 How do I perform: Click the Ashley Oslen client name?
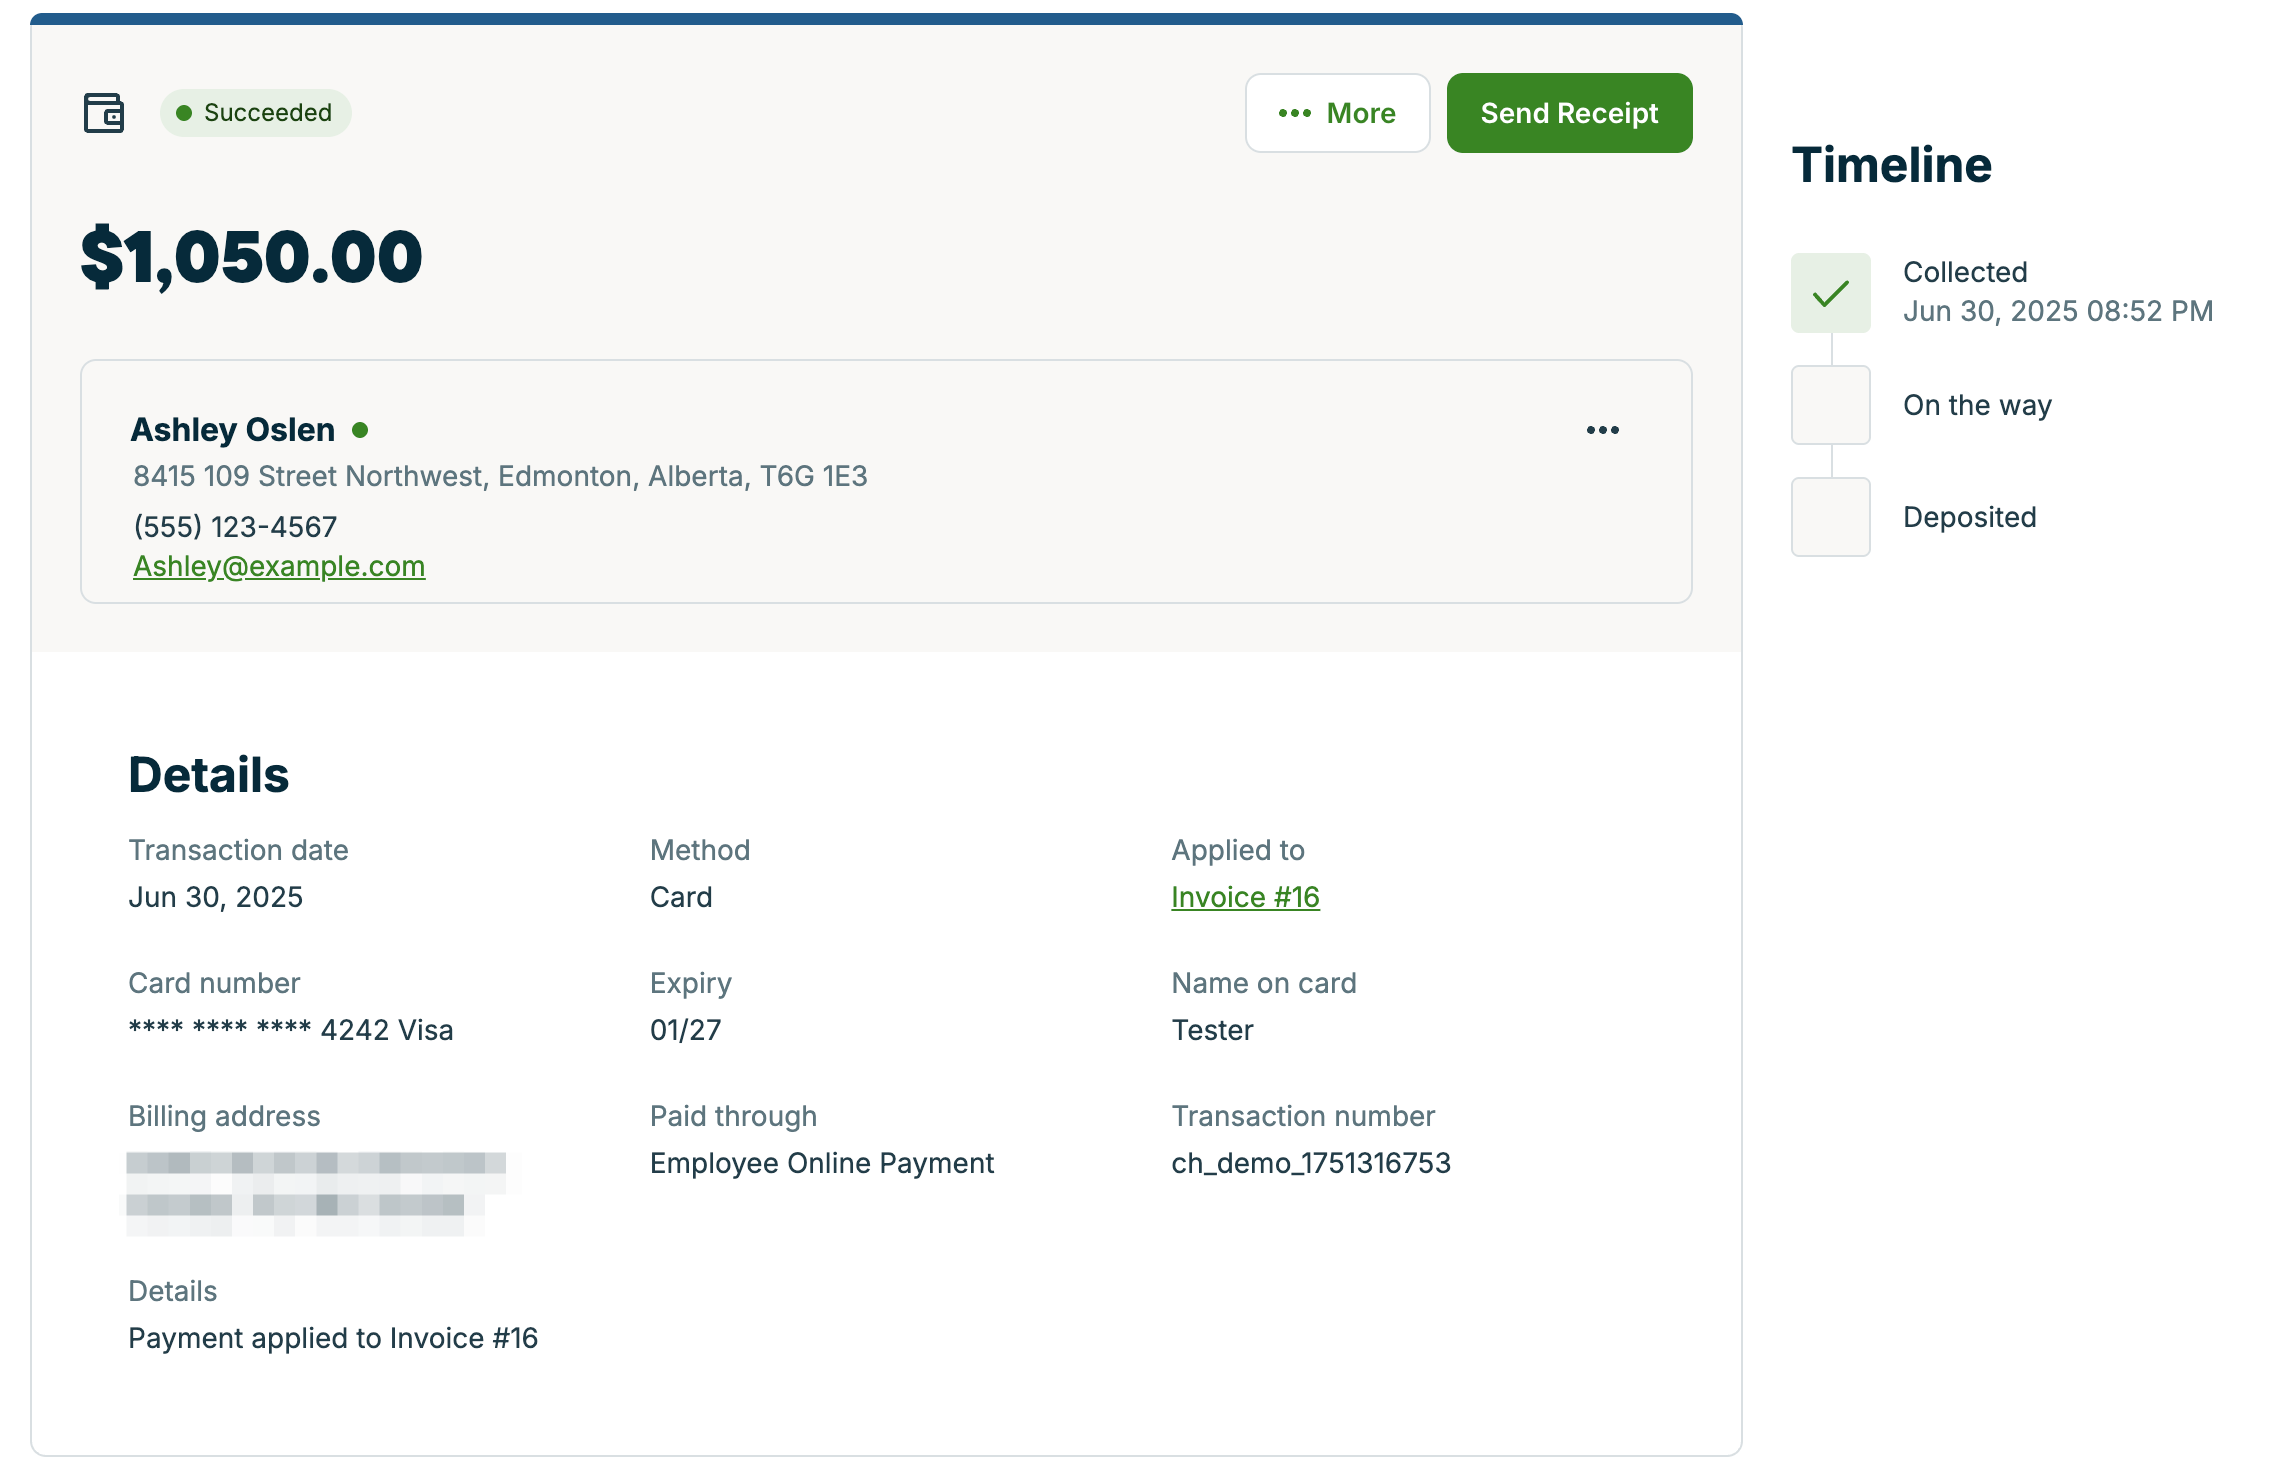tap(233, 430)
